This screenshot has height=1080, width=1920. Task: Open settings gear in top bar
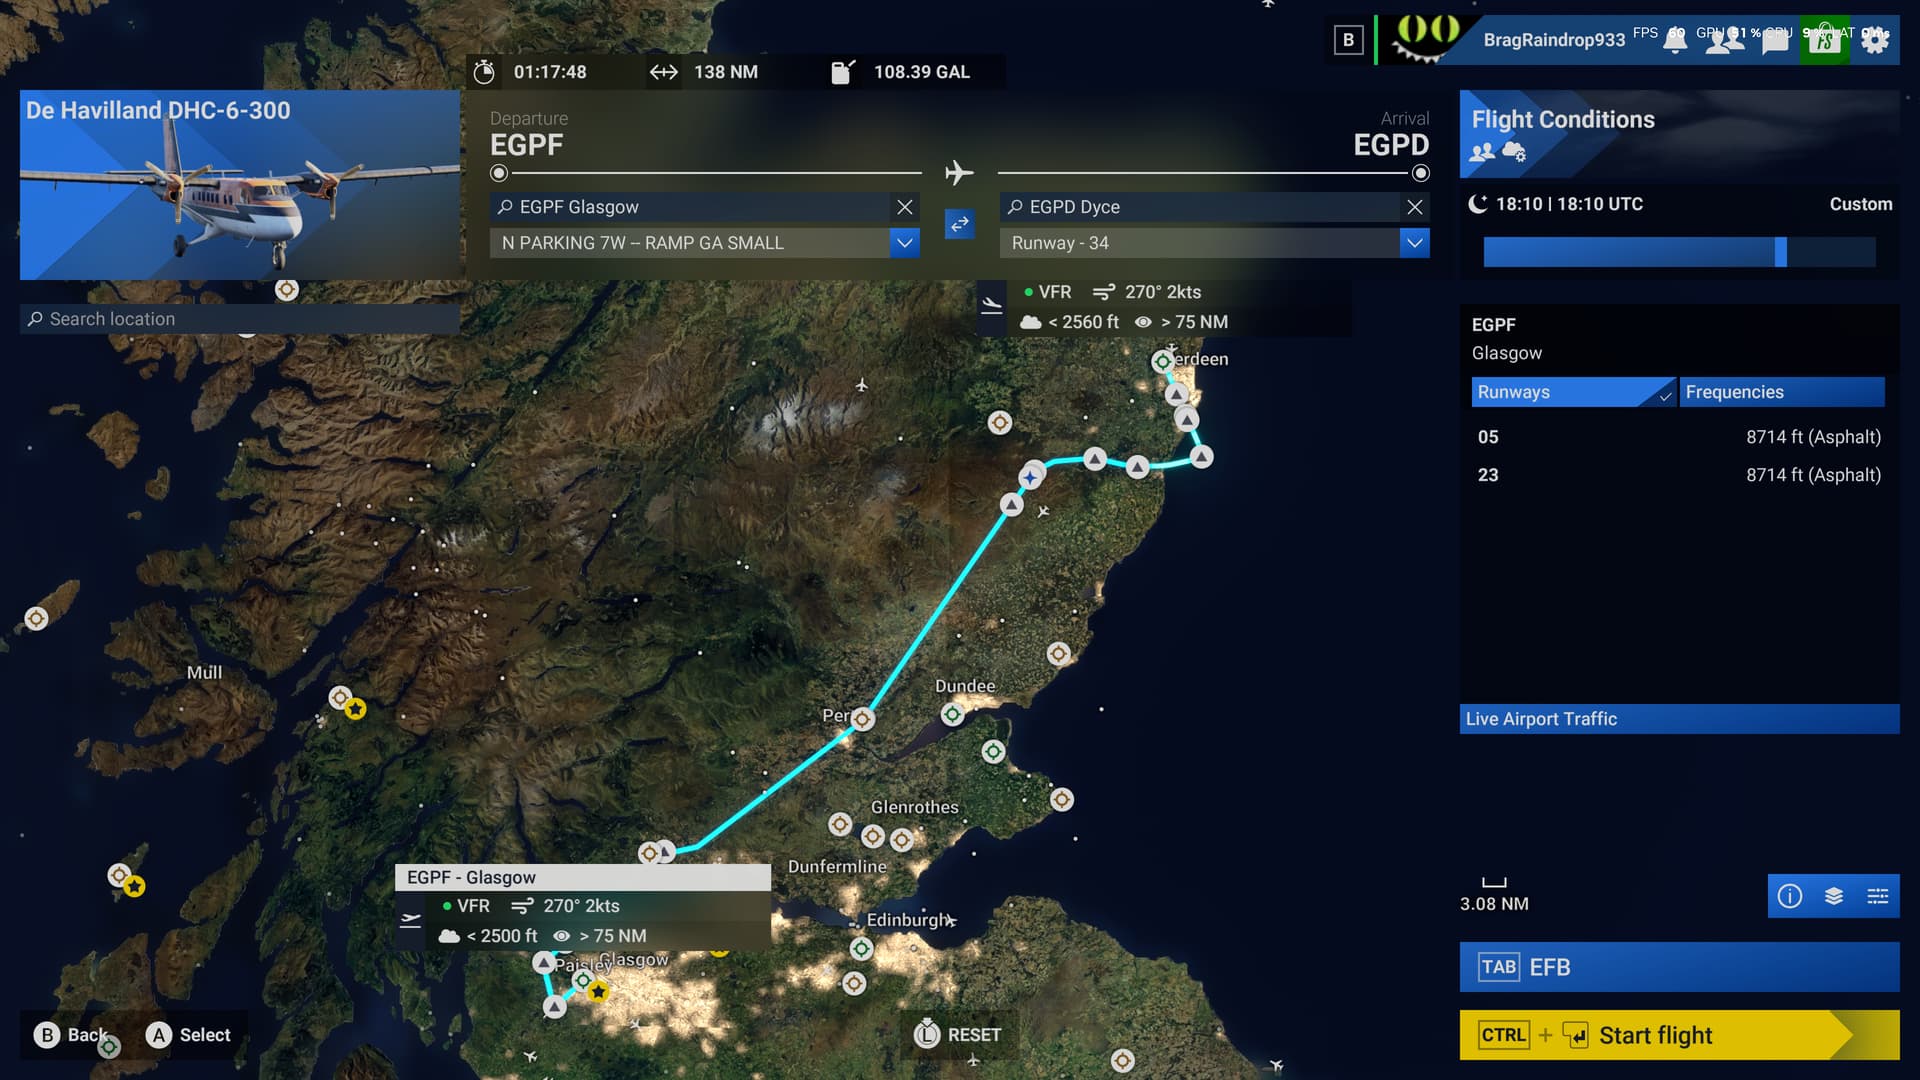tap(1875, 41)
